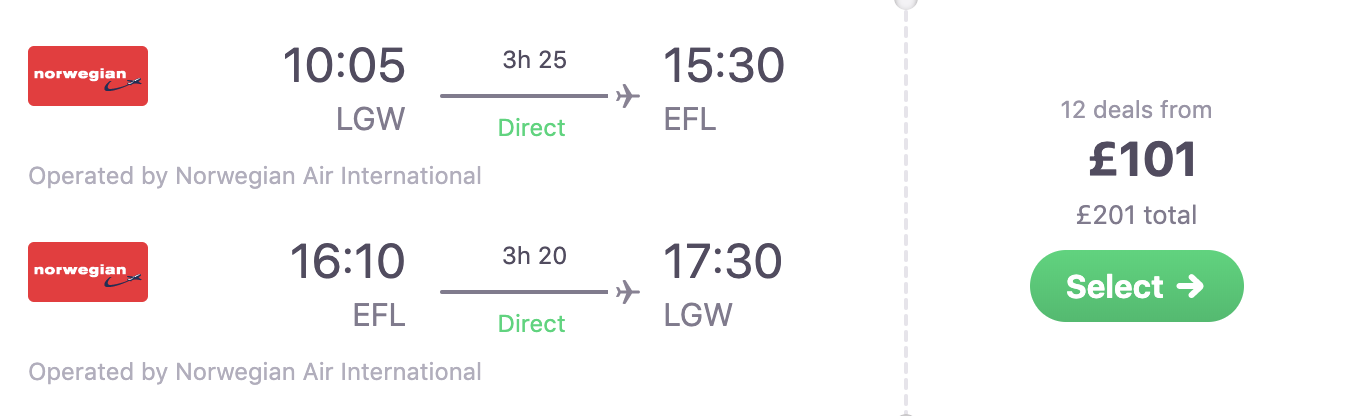Click the 3h 25 flight duration

click(x=534, y=60)
